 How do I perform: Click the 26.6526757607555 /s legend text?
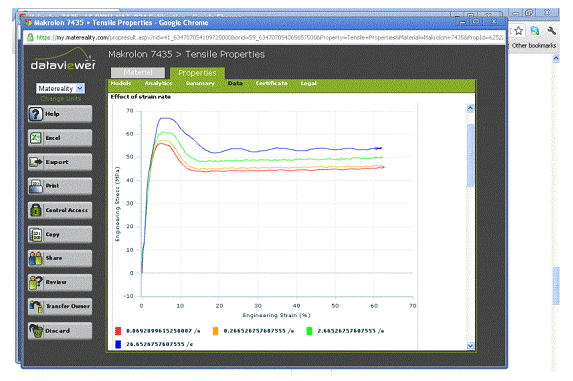(160, 344)
